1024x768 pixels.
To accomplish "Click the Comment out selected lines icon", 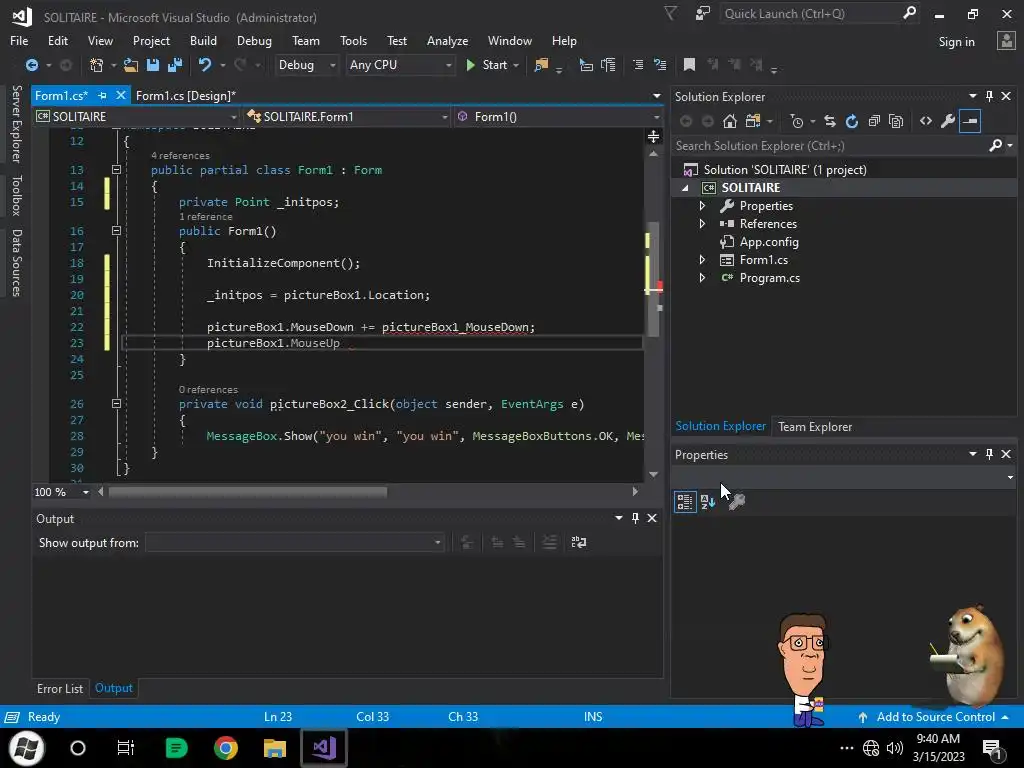I will [638, 65].
